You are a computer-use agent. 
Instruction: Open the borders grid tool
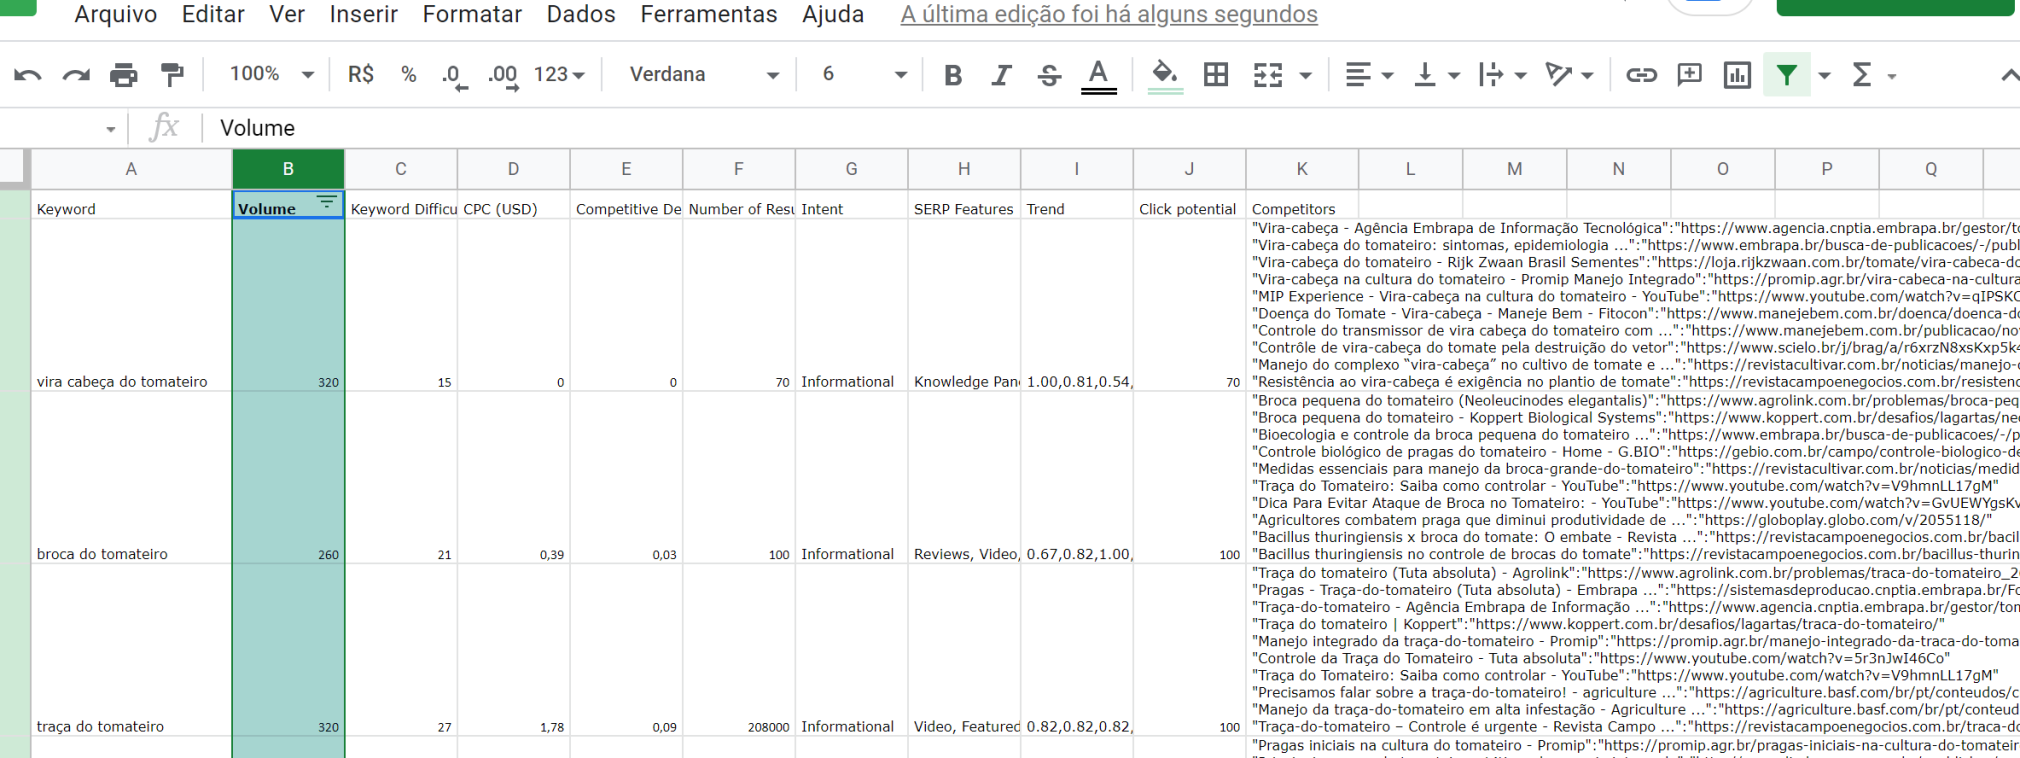tap(1216, 75)
